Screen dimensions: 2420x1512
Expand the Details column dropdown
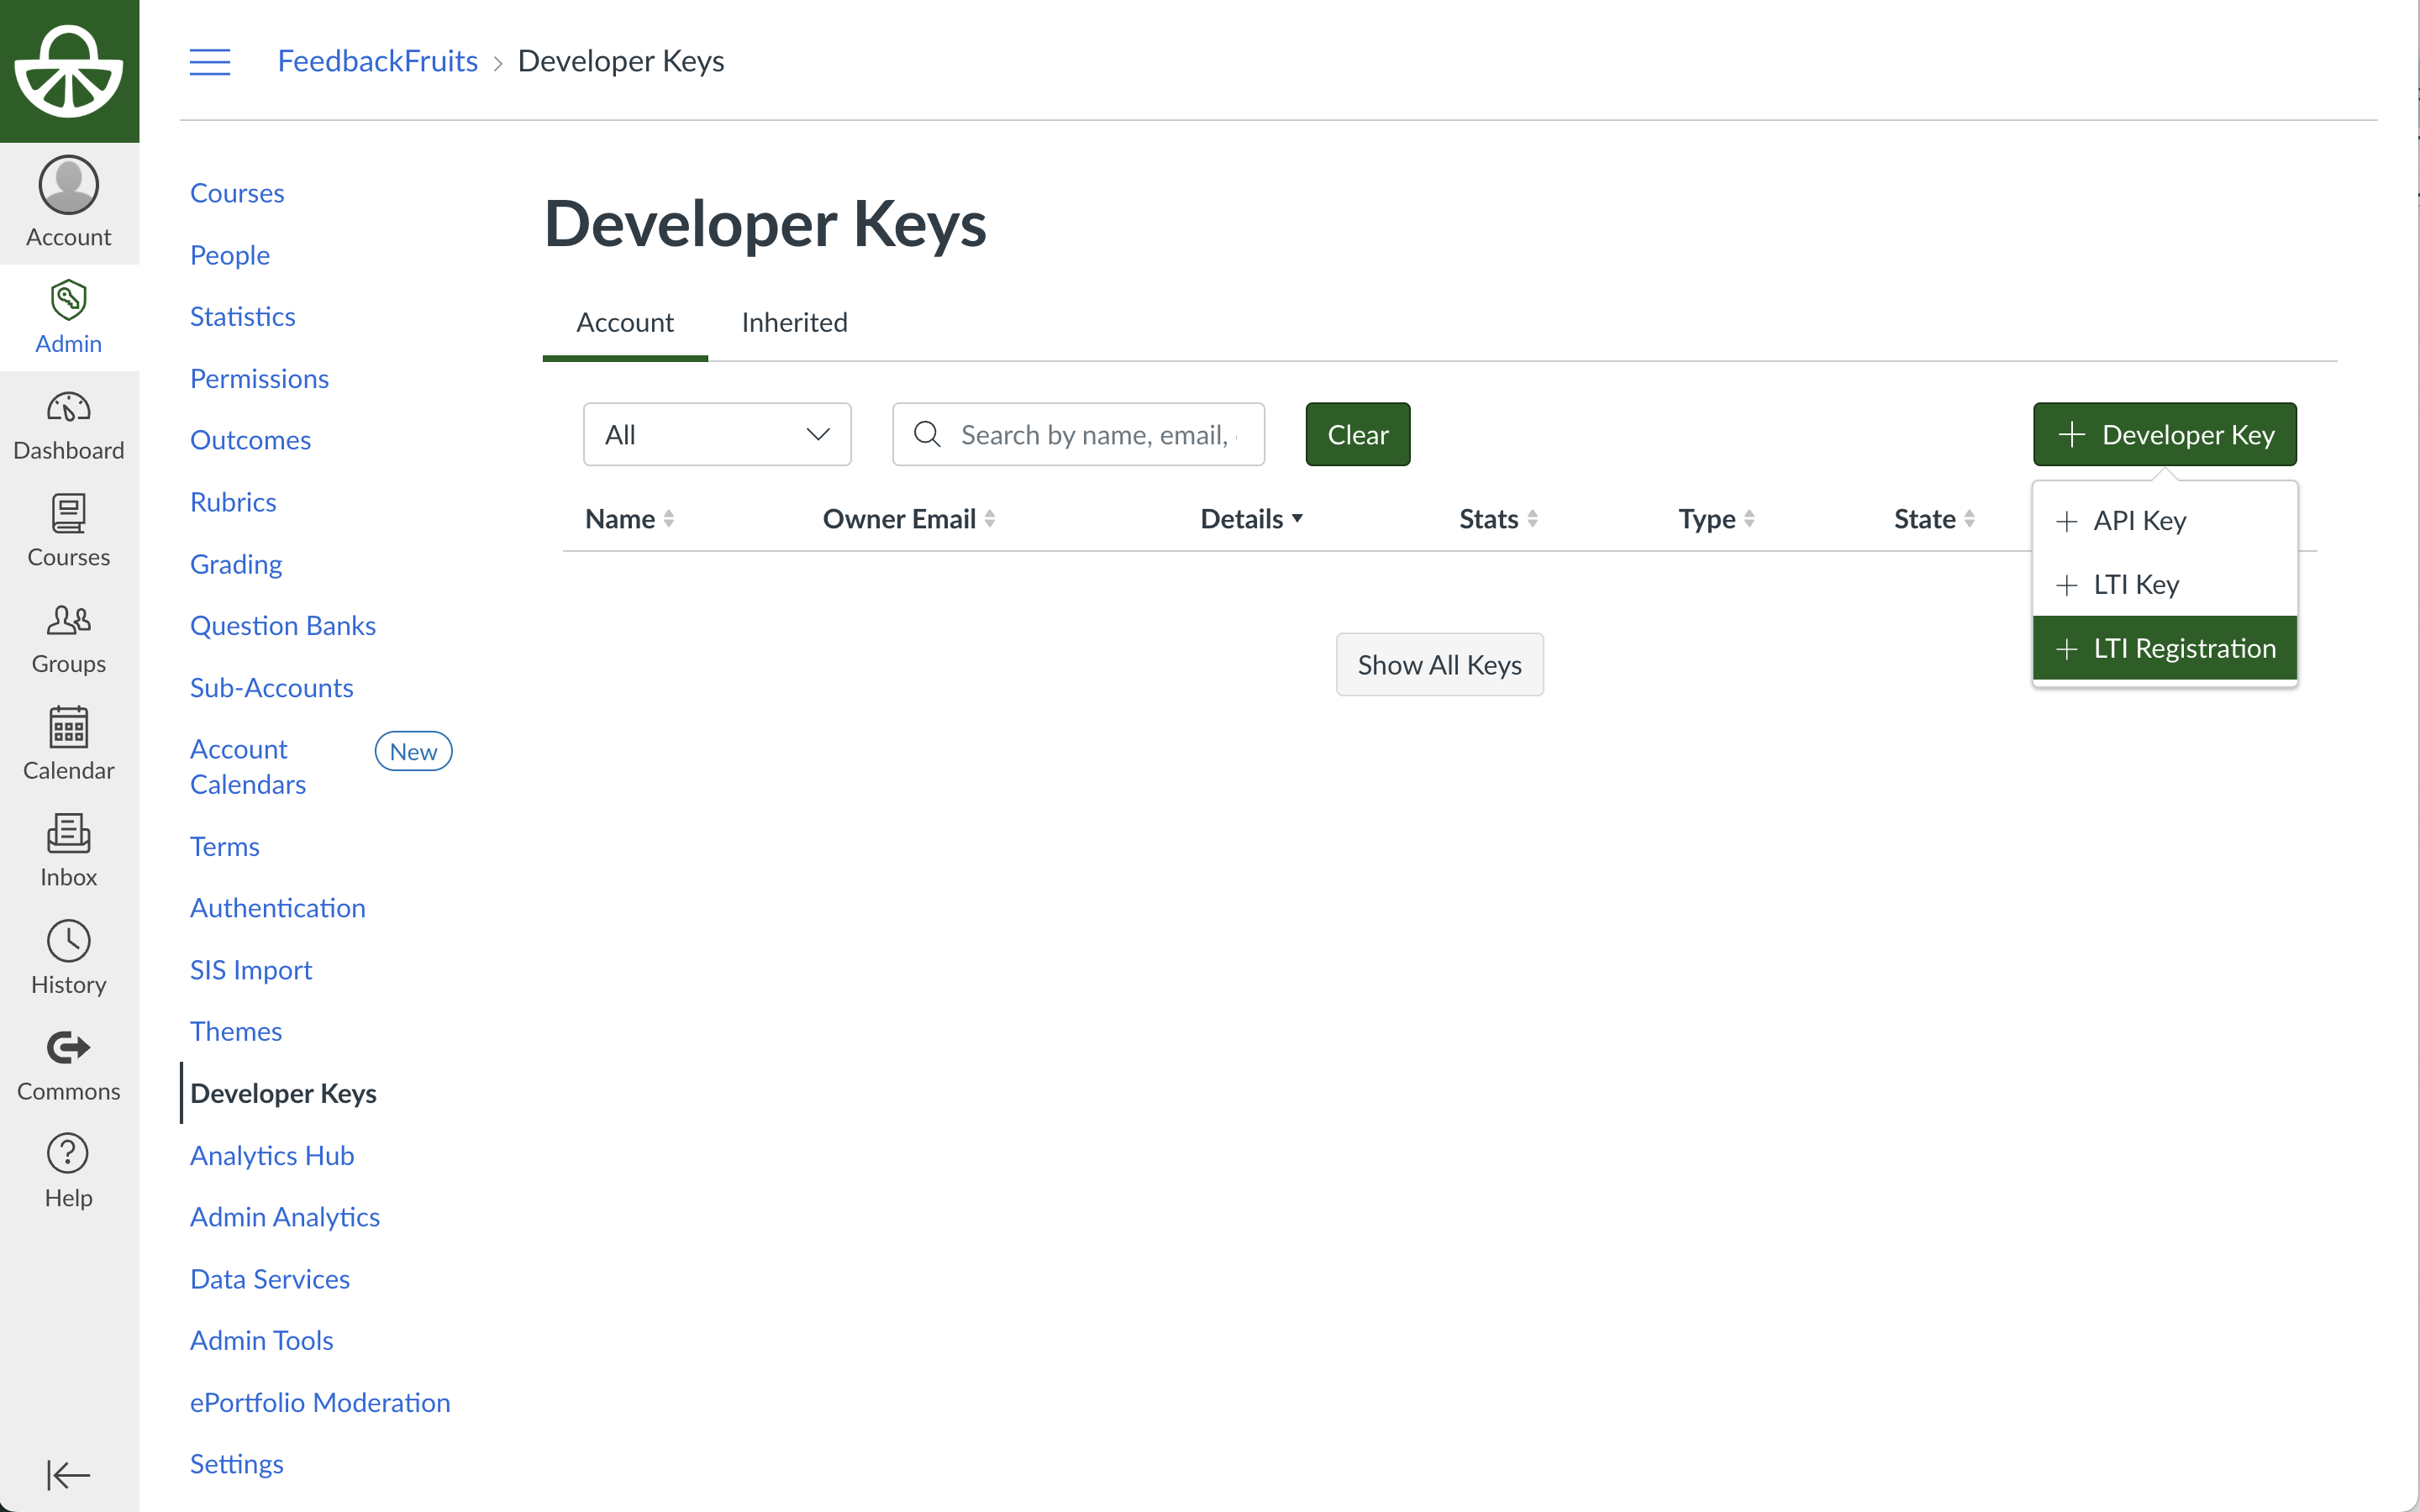[x=1251, y=518]
